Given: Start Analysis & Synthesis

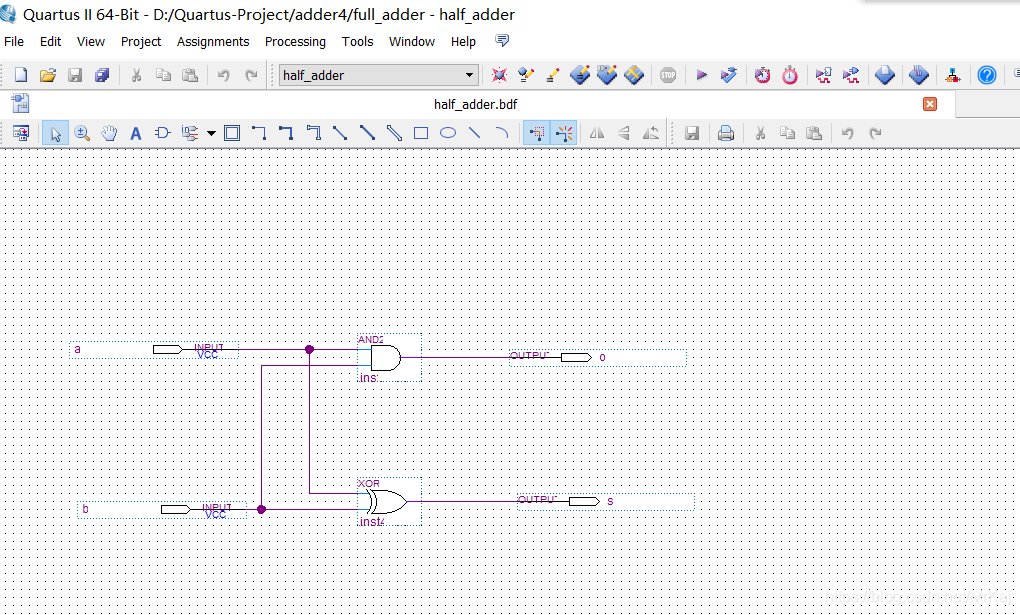Looking at the screenshot, I should [x=729, y=75].
